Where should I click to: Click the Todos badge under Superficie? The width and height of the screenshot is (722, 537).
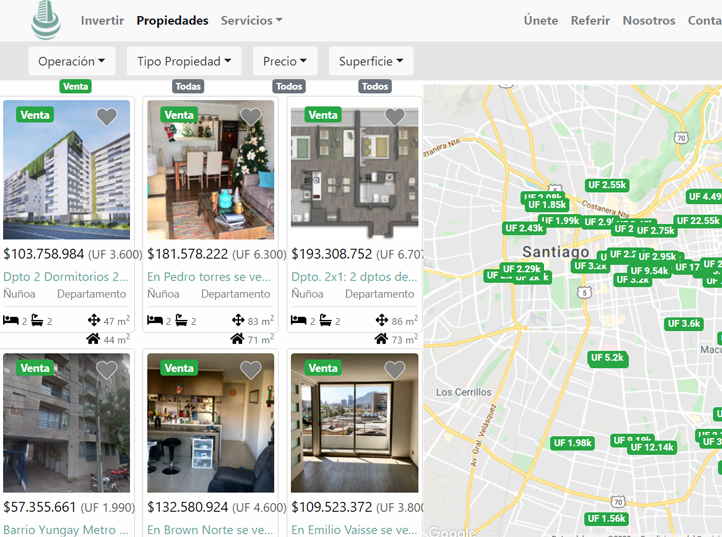pyautogui.click(x=375, y=86)
